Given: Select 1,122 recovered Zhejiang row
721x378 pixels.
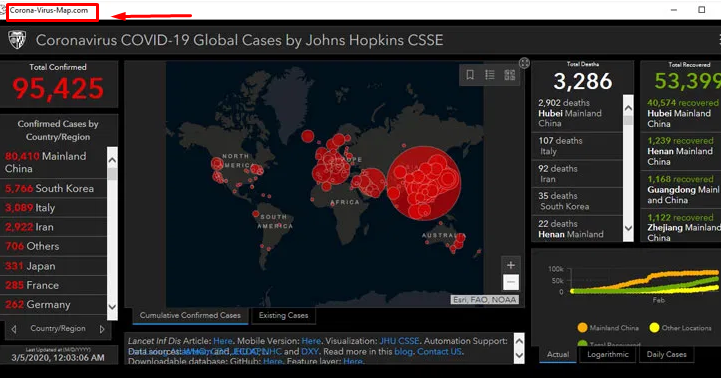Looking at the screenshot, I should [x=681, y=226].
